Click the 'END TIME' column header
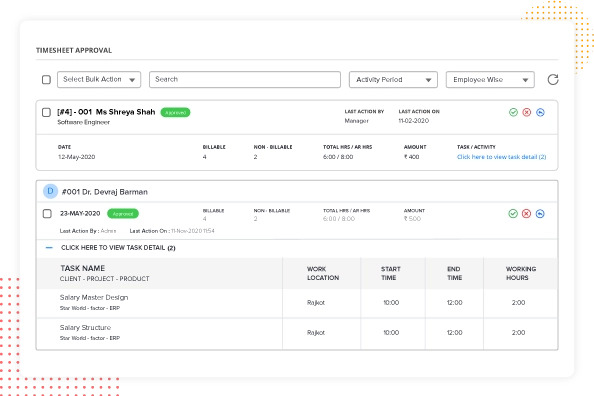This screenshot has width=594, height=396. [454, 273]
